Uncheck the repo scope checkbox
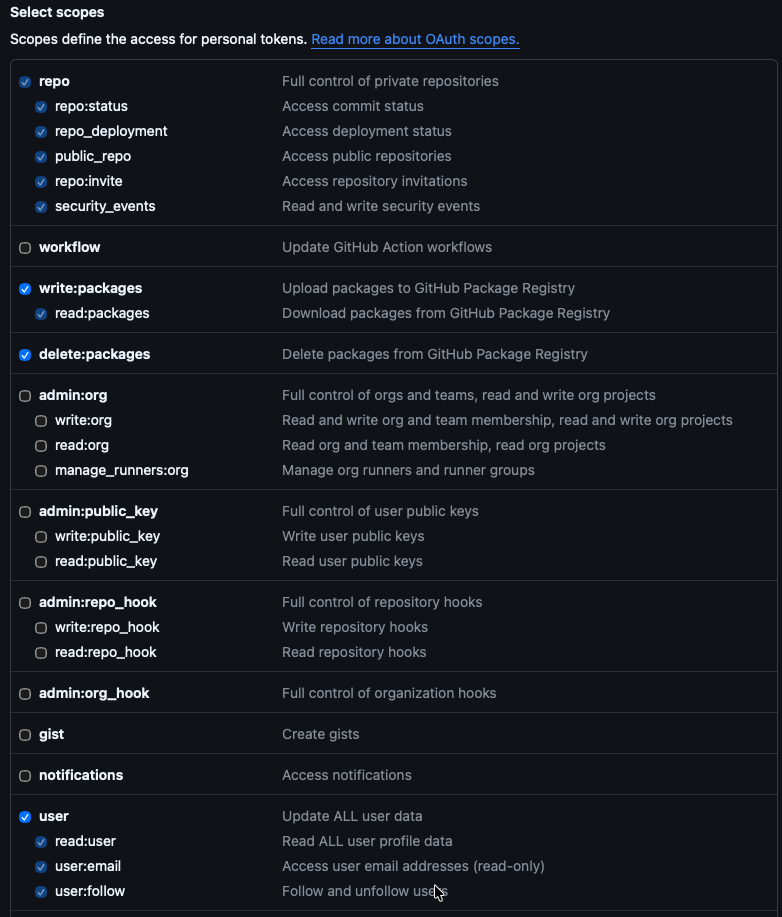782x917 pixels. pos(25,82)
